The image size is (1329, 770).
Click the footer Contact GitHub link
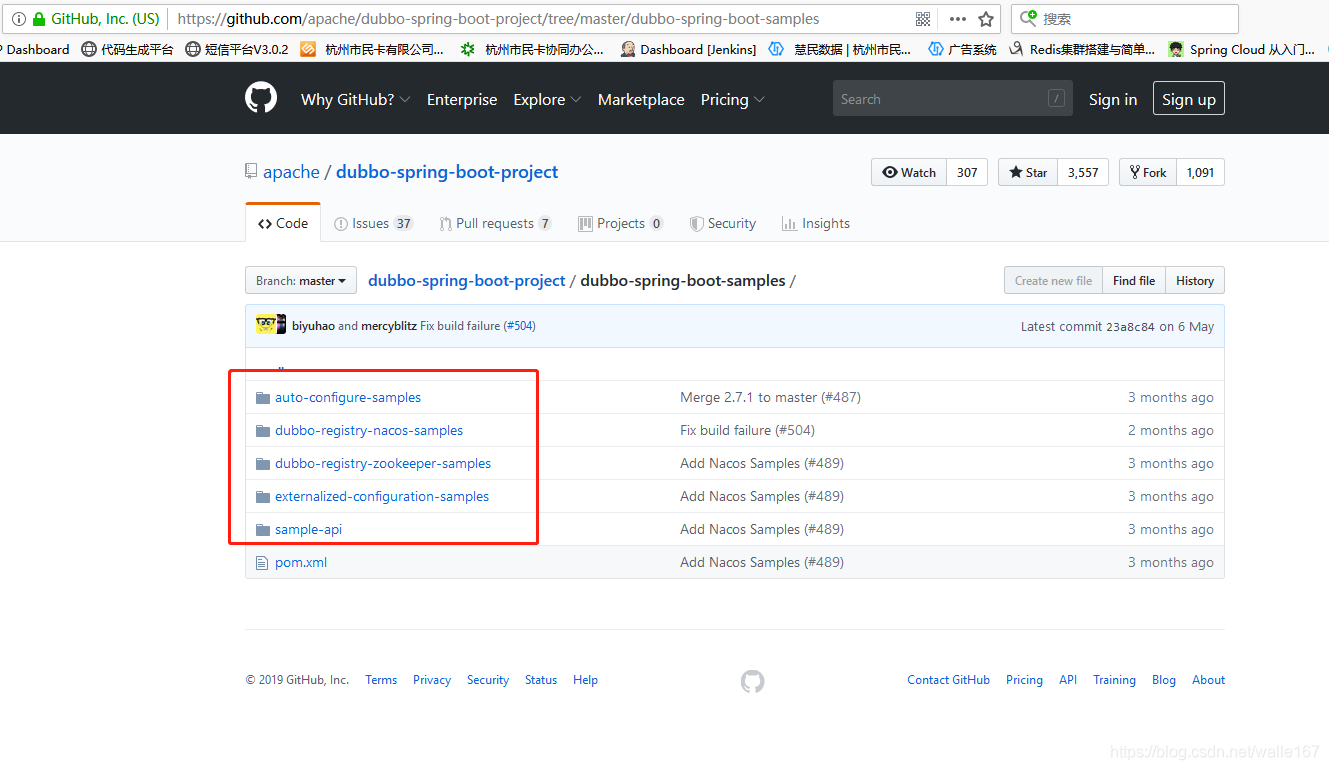tap(948, 680)
